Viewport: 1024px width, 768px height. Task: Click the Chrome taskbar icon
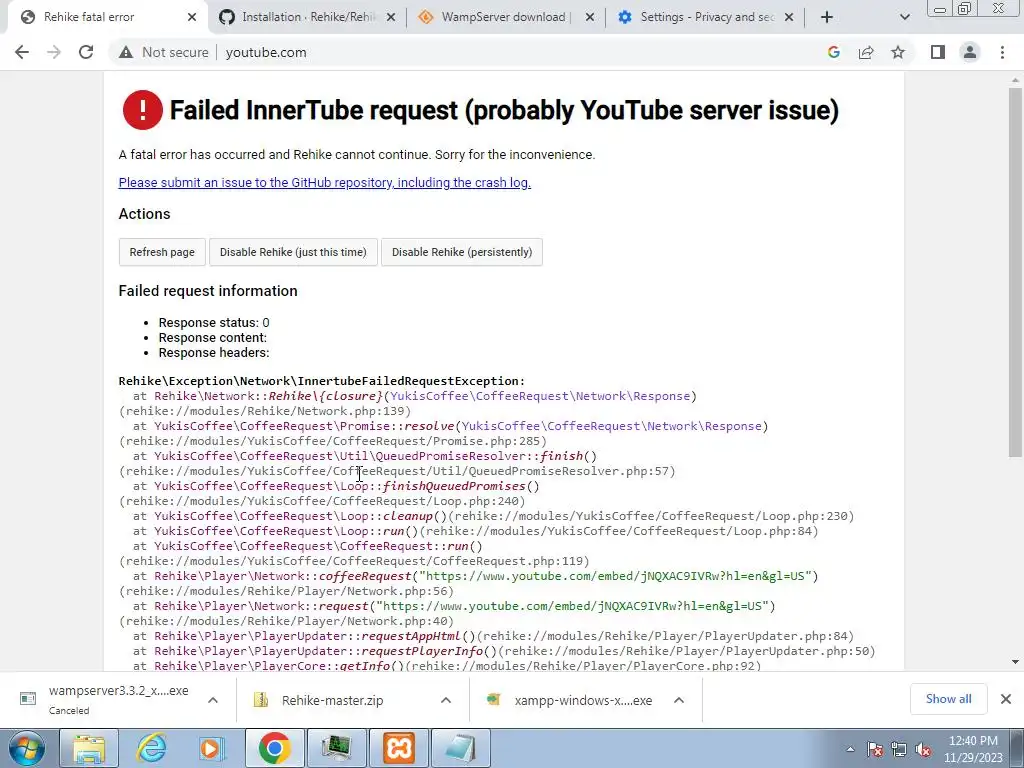(274, 748)
